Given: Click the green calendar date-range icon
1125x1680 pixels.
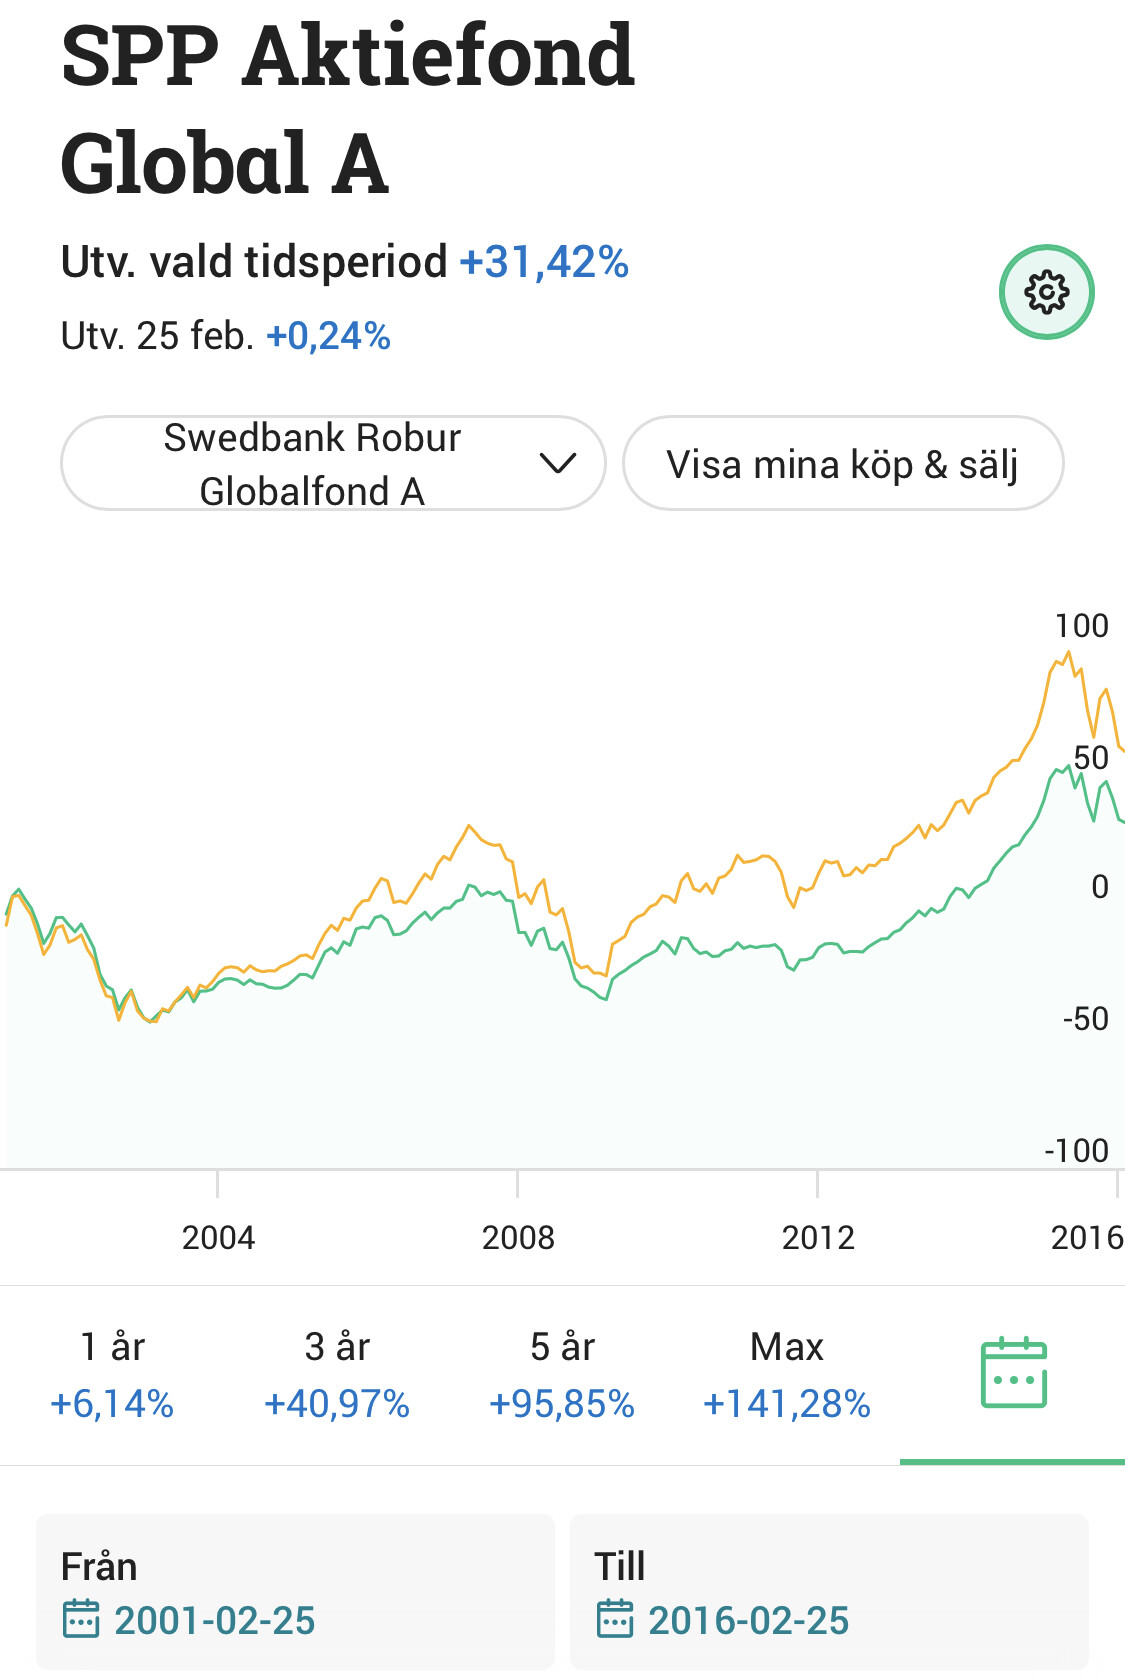Looking at the screenshot, I should [x=1013, y=1374].
